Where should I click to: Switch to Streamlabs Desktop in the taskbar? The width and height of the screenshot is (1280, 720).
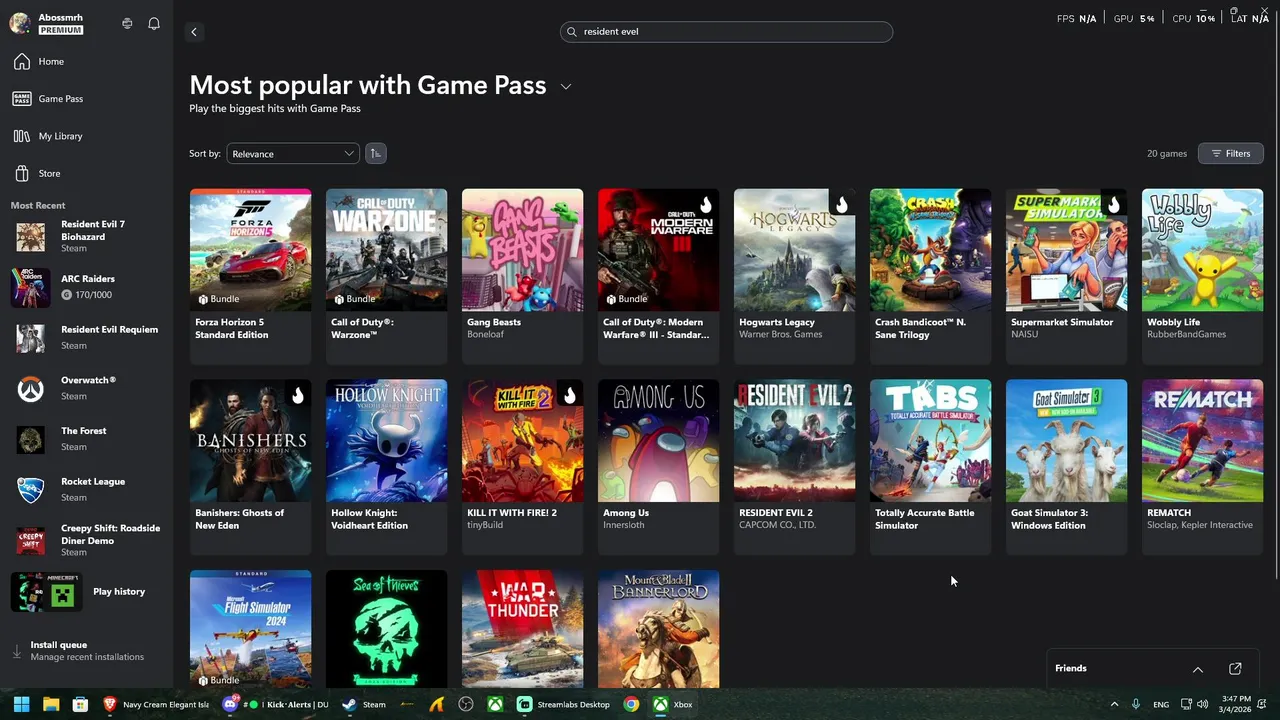coord(563,704)
